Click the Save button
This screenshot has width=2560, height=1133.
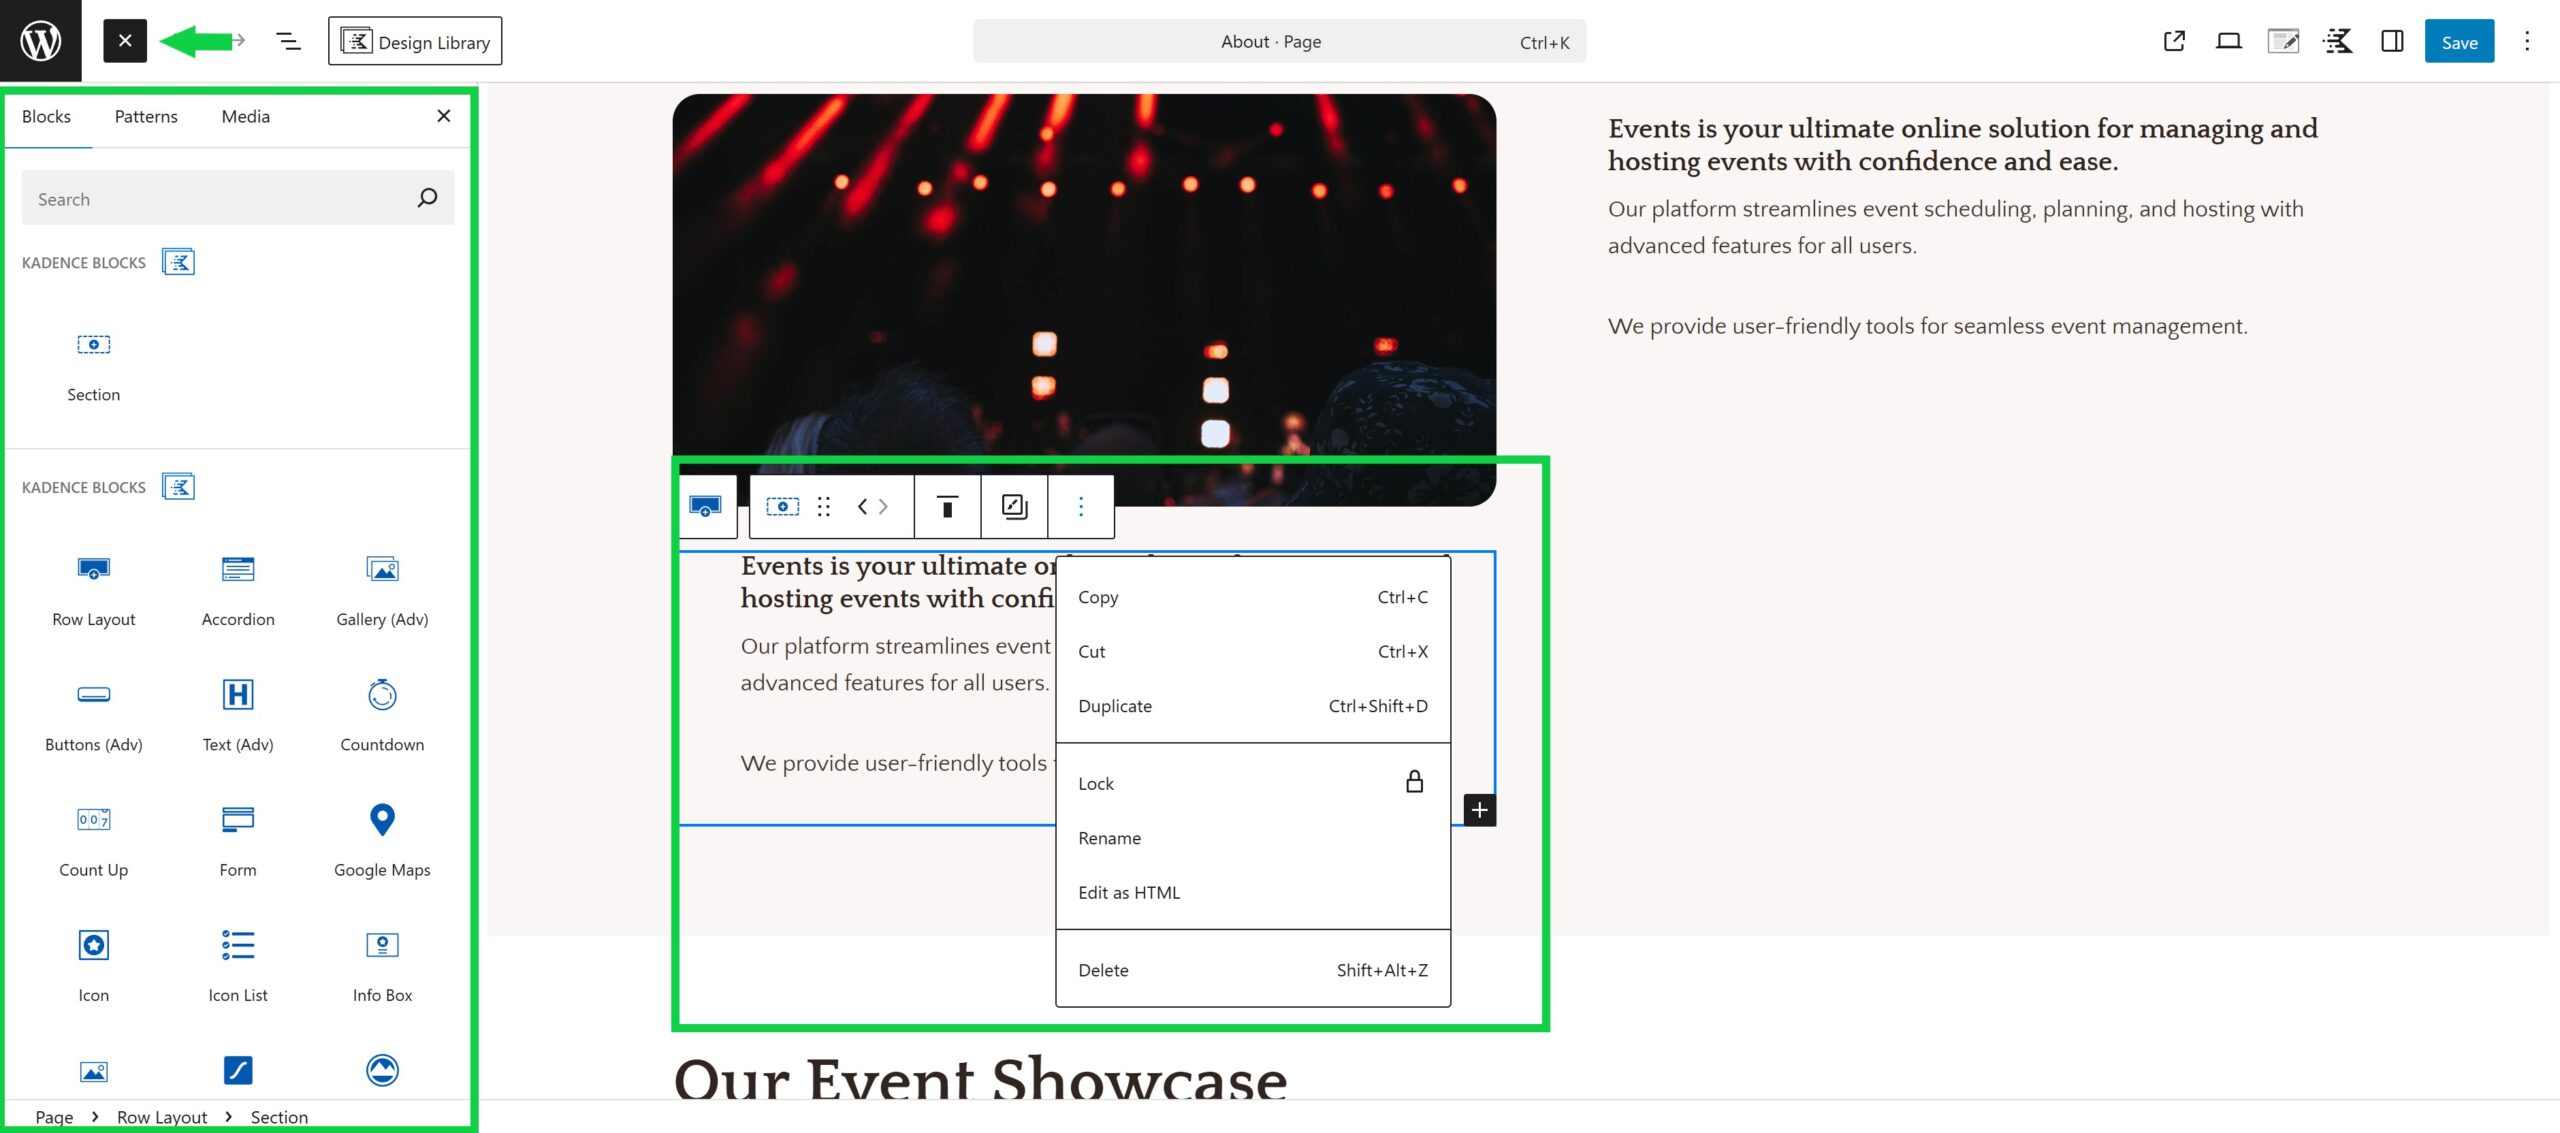2459,41
